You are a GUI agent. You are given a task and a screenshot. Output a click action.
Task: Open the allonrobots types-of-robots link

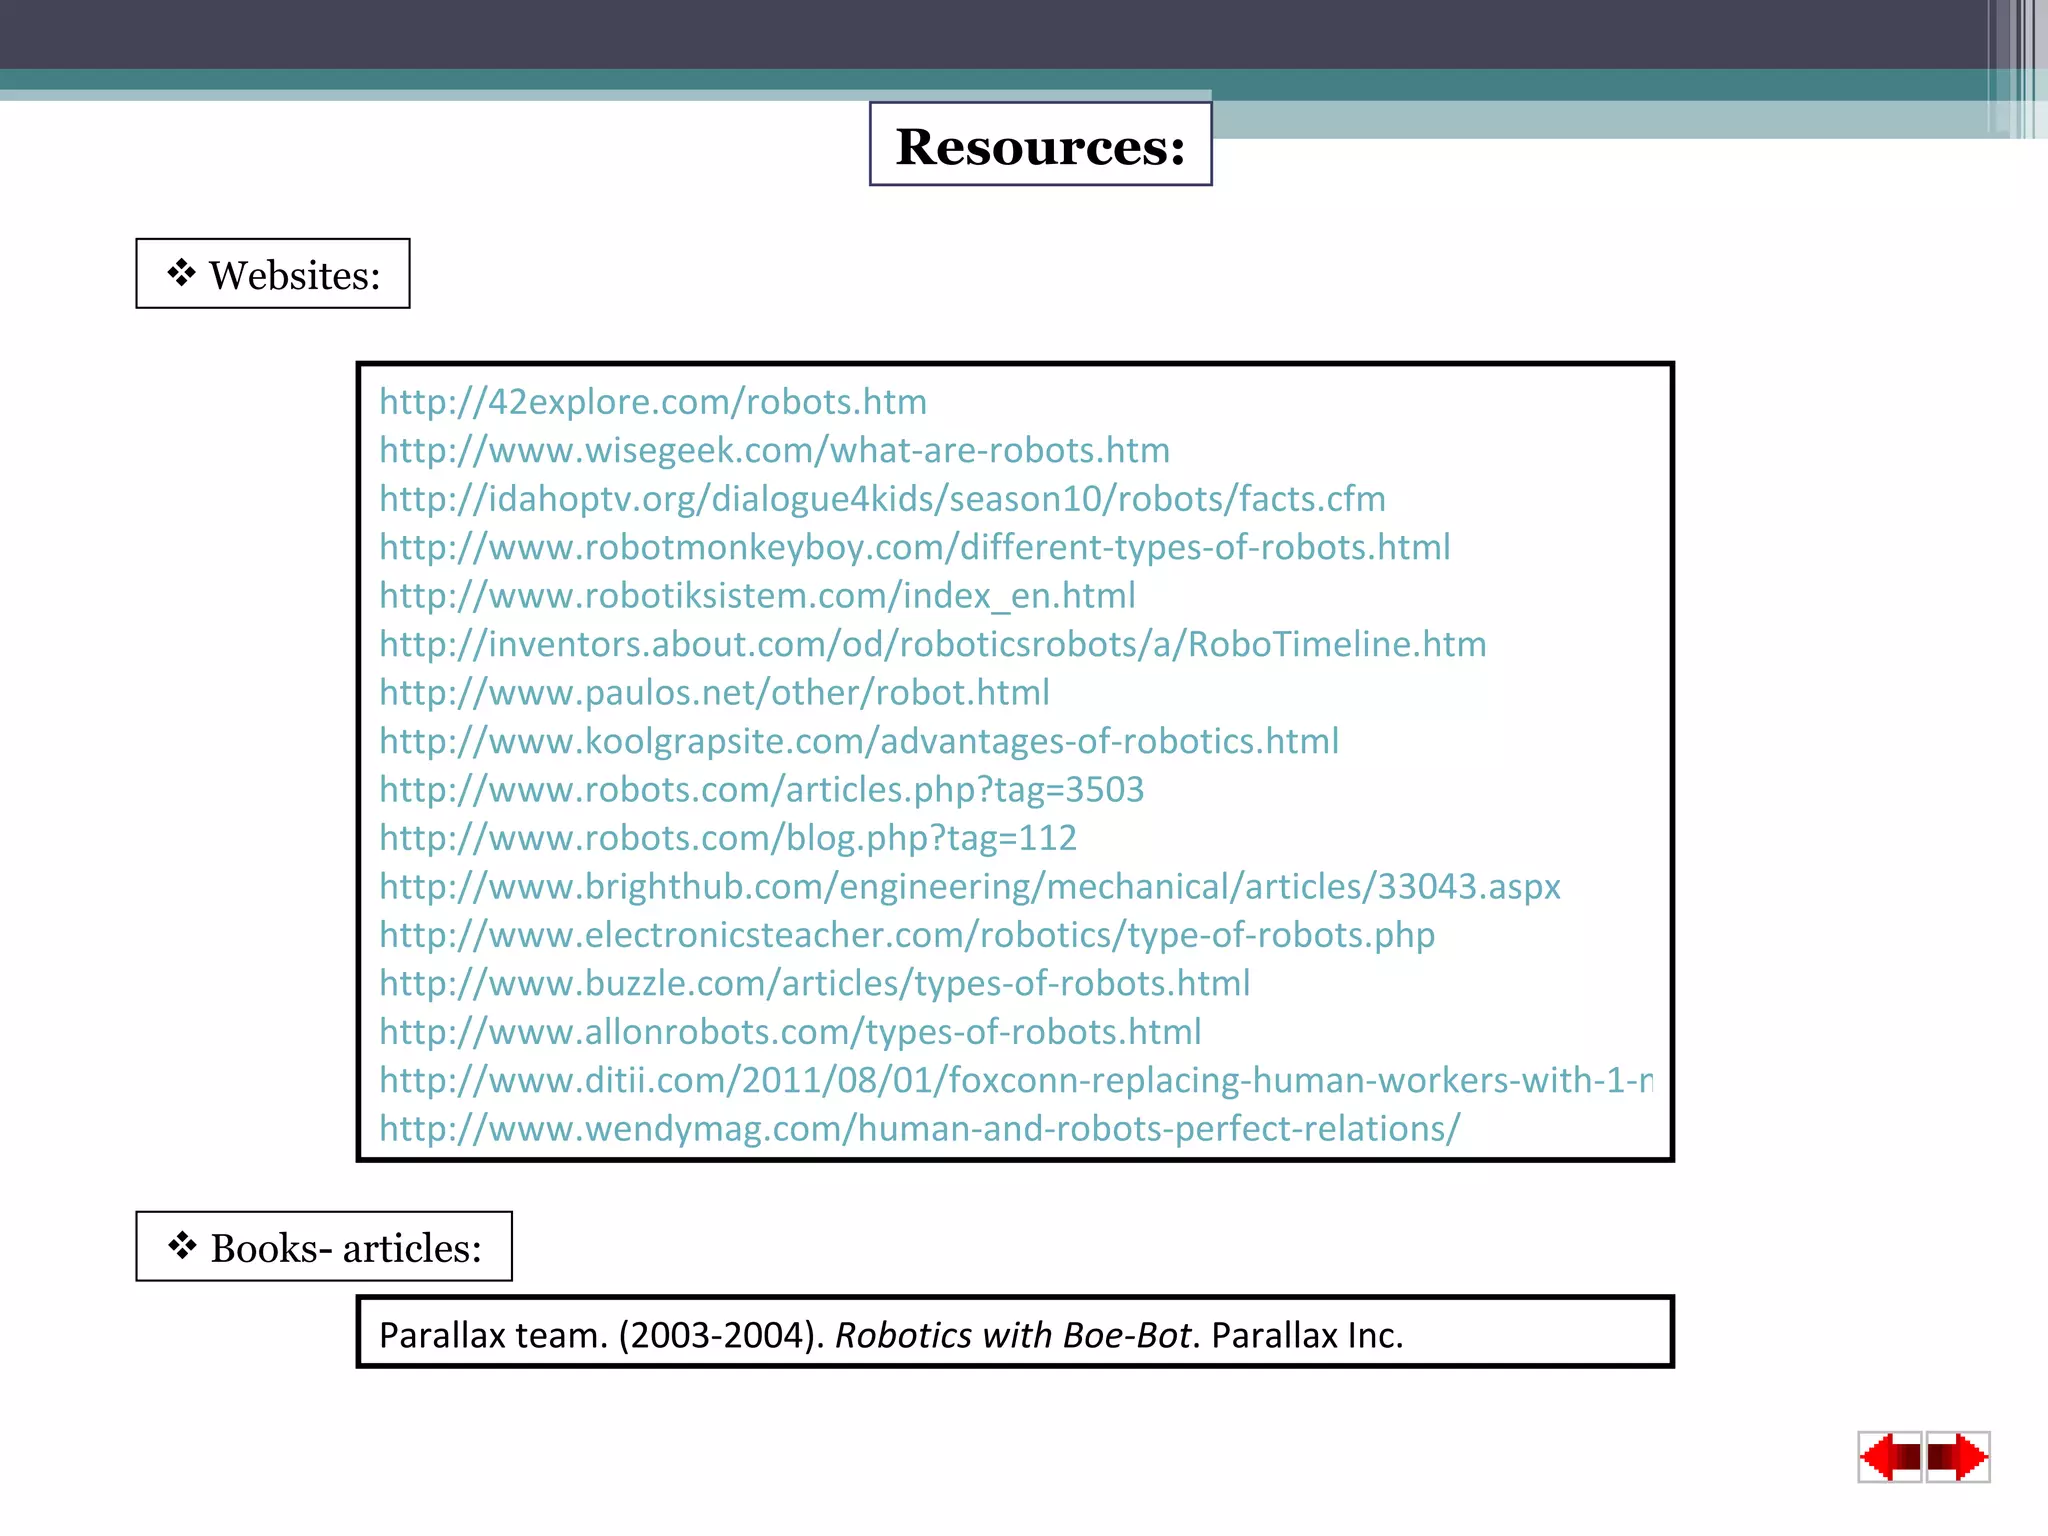coord(790,1032)
